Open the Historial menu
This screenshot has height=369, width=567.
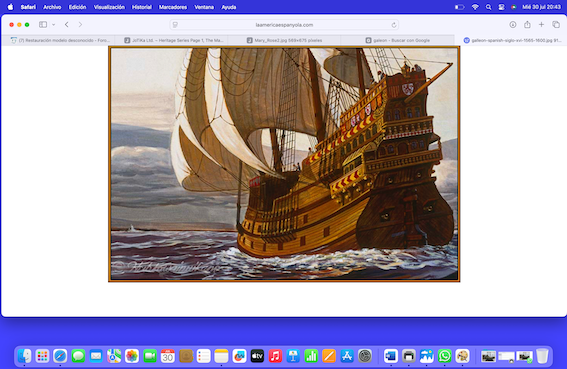[x=142, y=7]
